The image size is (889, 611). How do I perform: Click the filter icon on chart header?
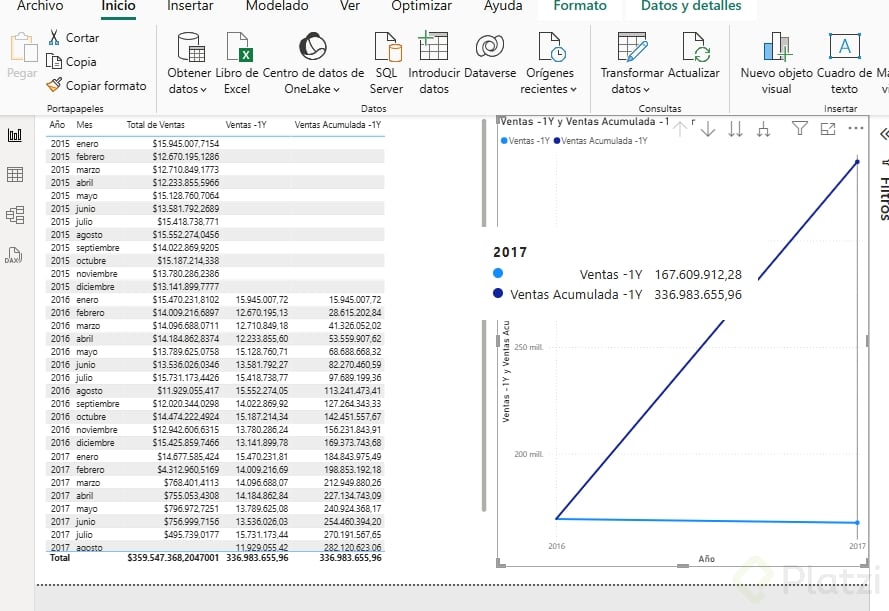[x=799, y=128]
